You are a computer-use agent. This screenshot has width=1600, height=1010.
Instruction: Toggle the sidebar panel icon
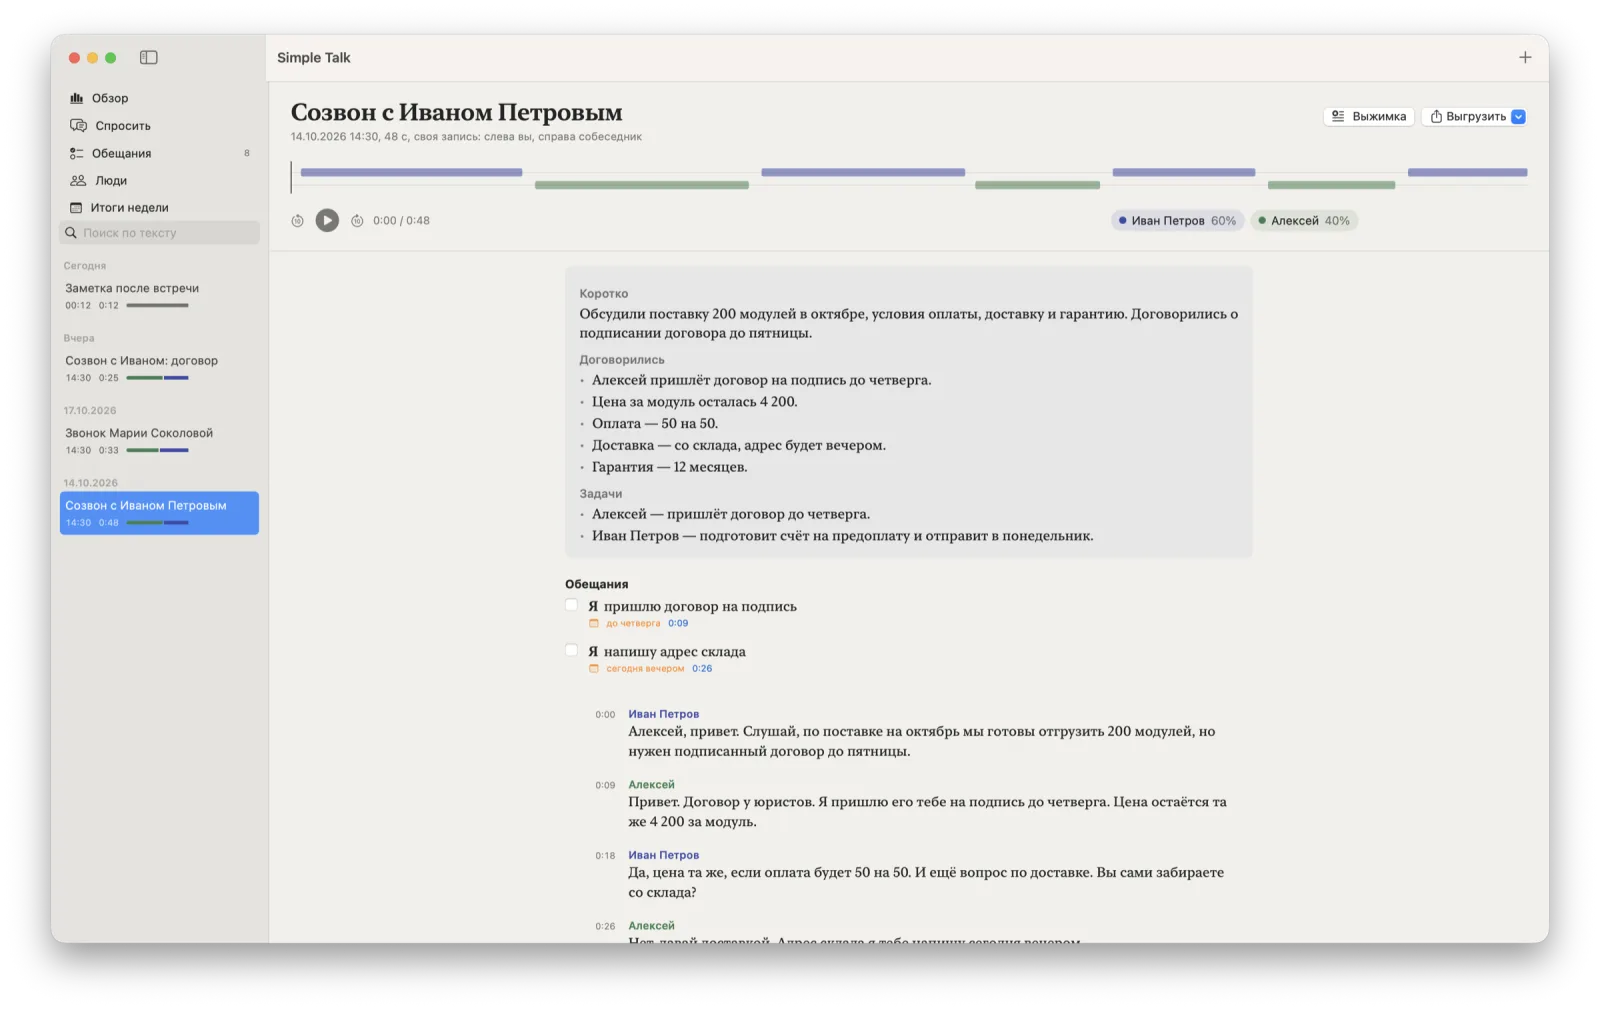(148, 57)
